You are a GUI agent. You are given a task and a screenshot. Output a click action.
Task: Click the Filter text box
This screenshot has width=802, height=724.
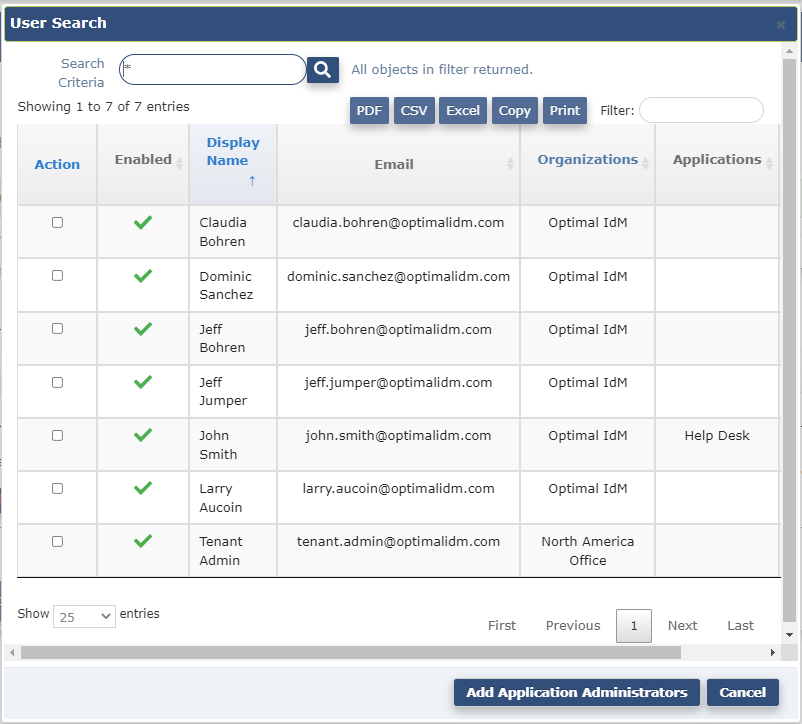701,110
